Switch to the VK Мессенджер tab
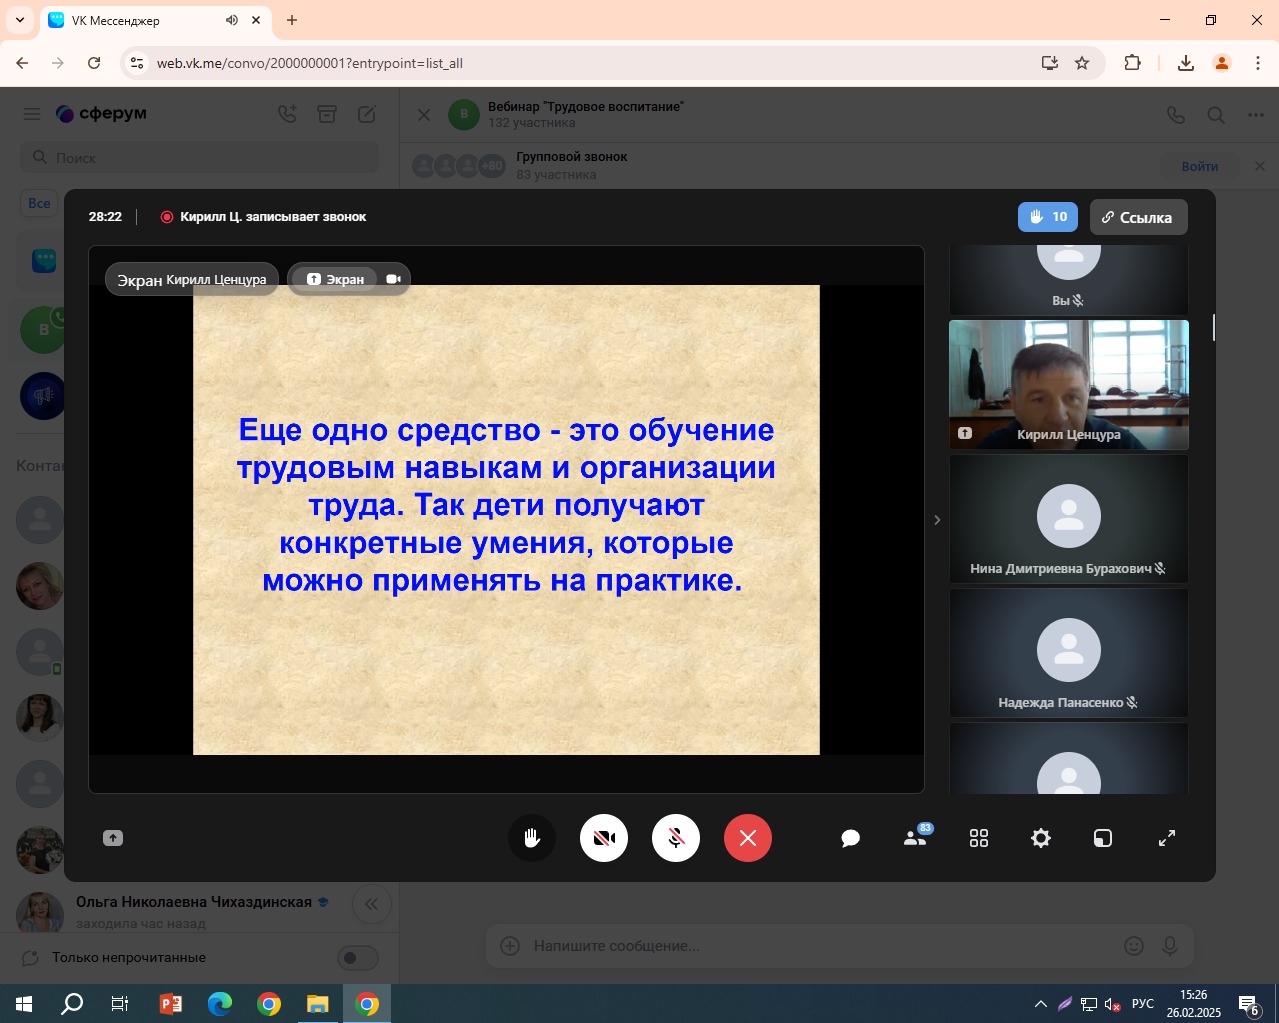Image resolution: width=1279 pixels, height=1023 pixels. [150, 20]
